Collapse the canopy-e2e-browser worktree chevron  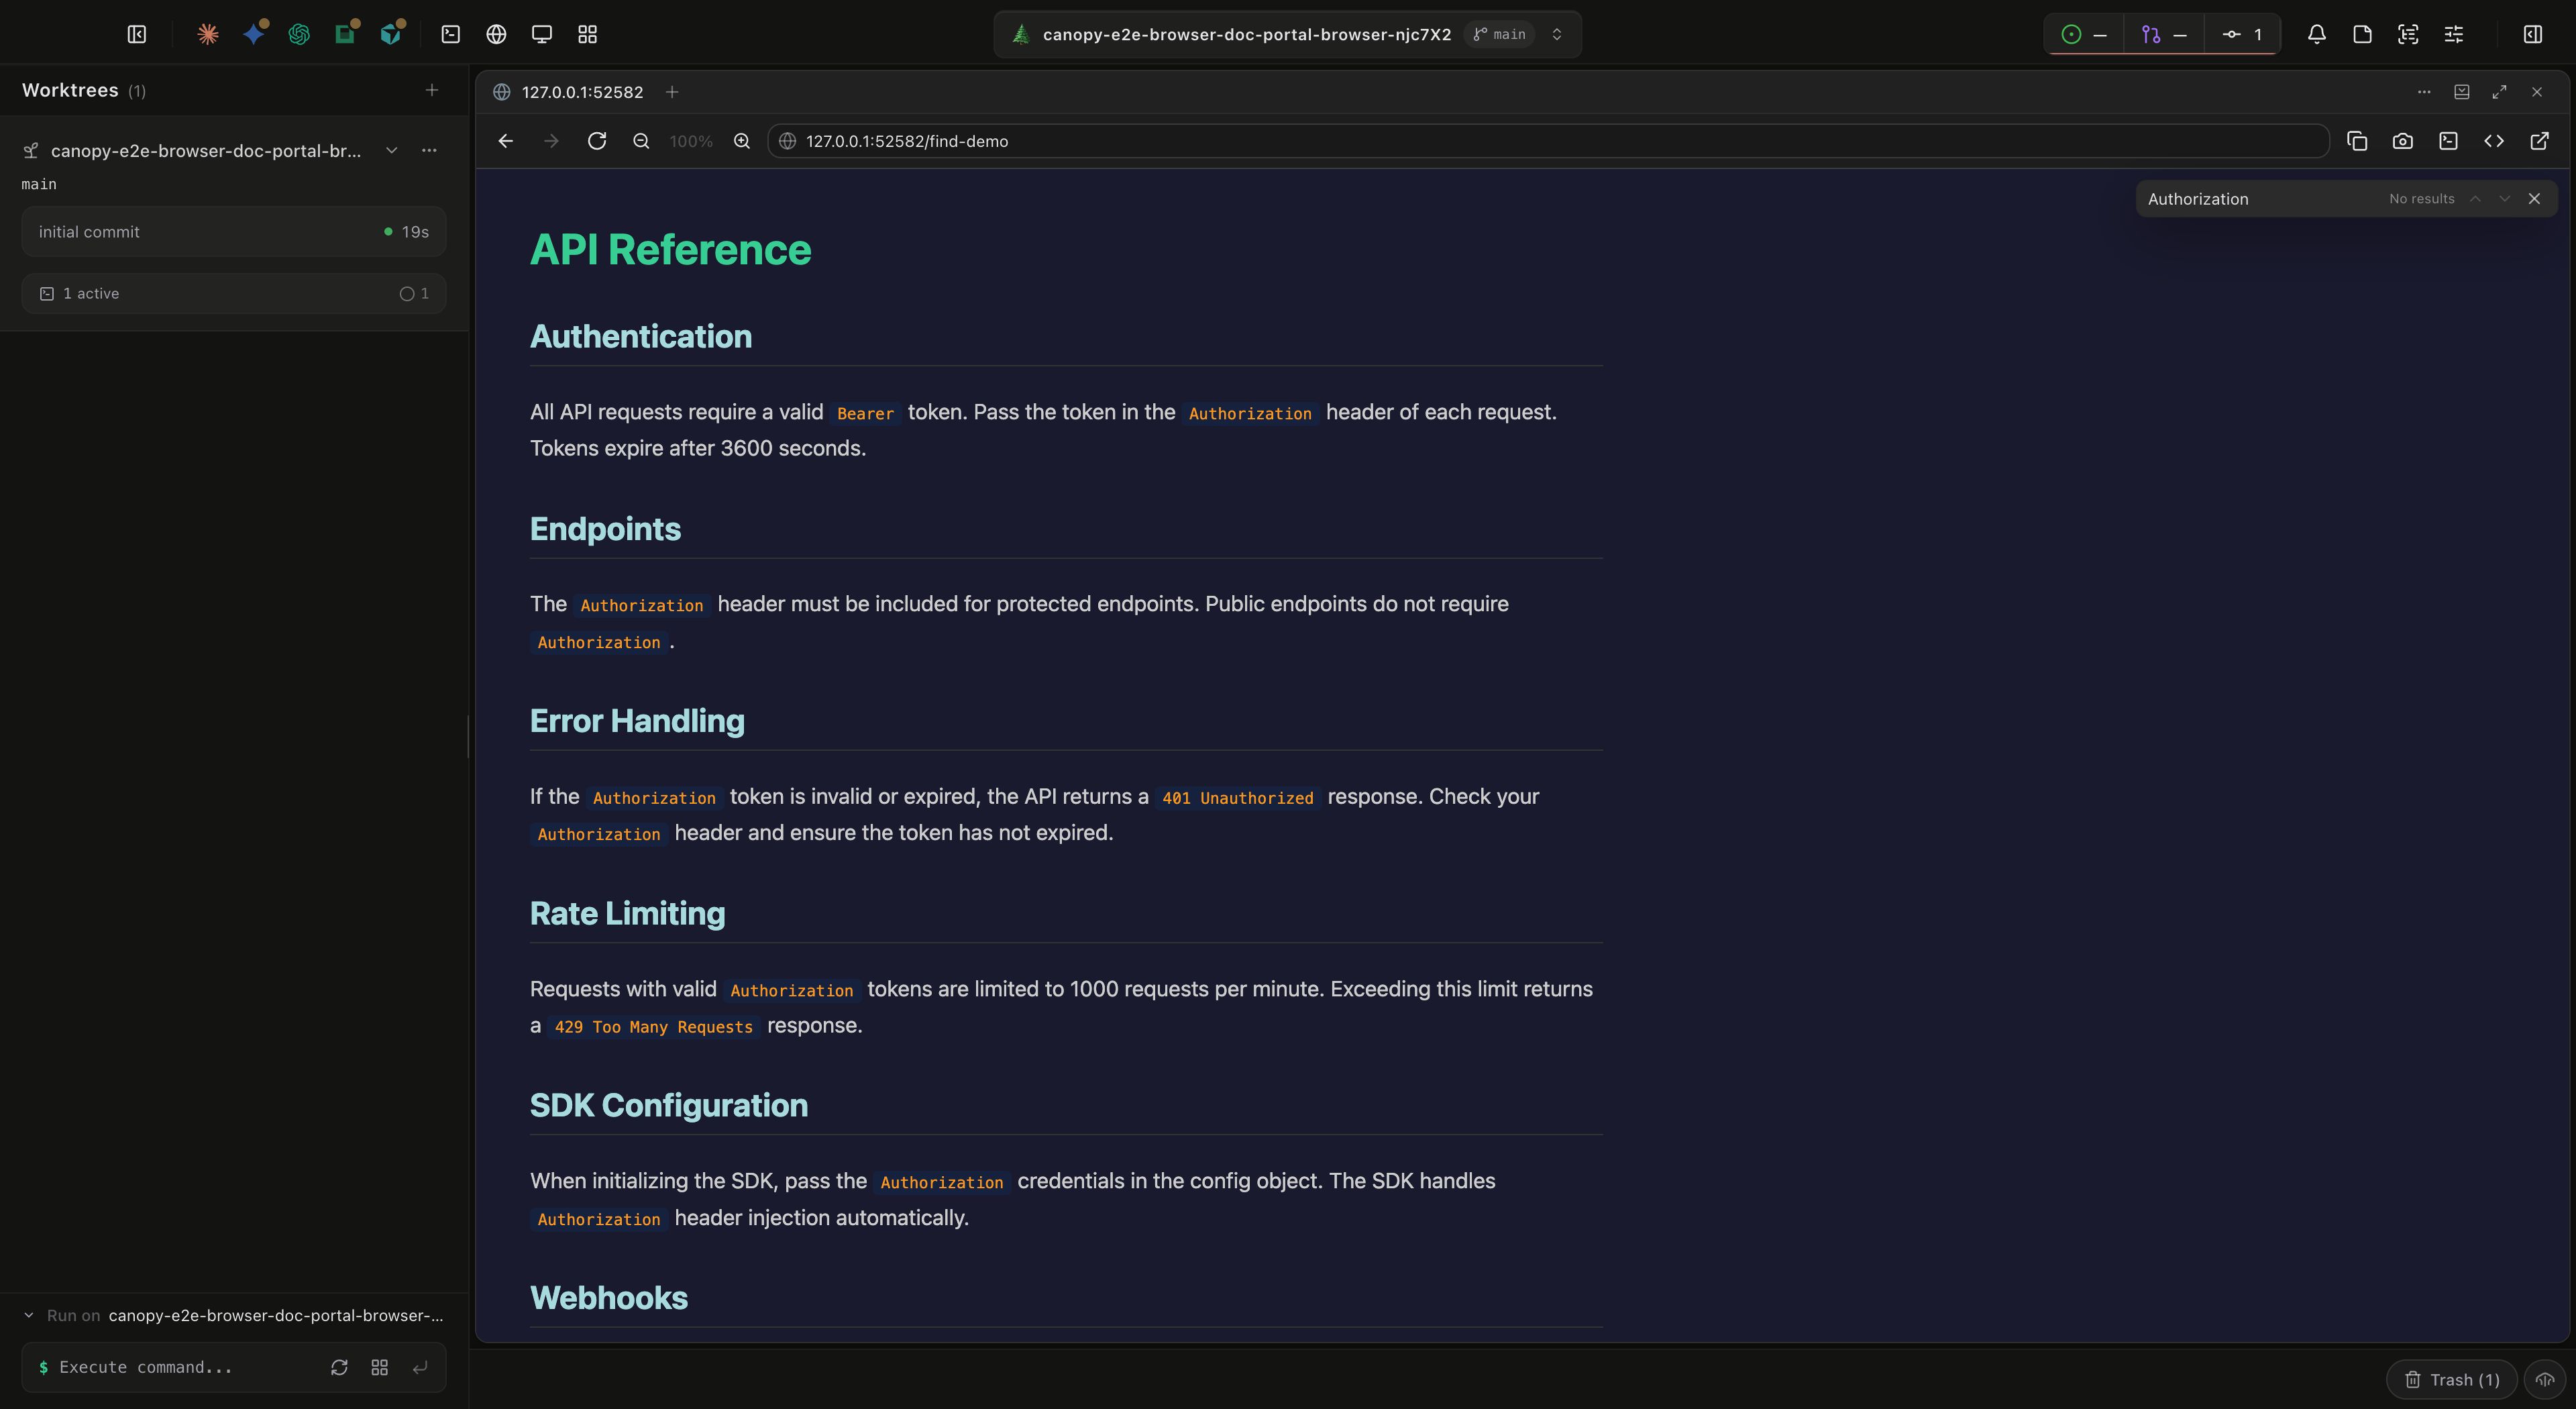392,150
